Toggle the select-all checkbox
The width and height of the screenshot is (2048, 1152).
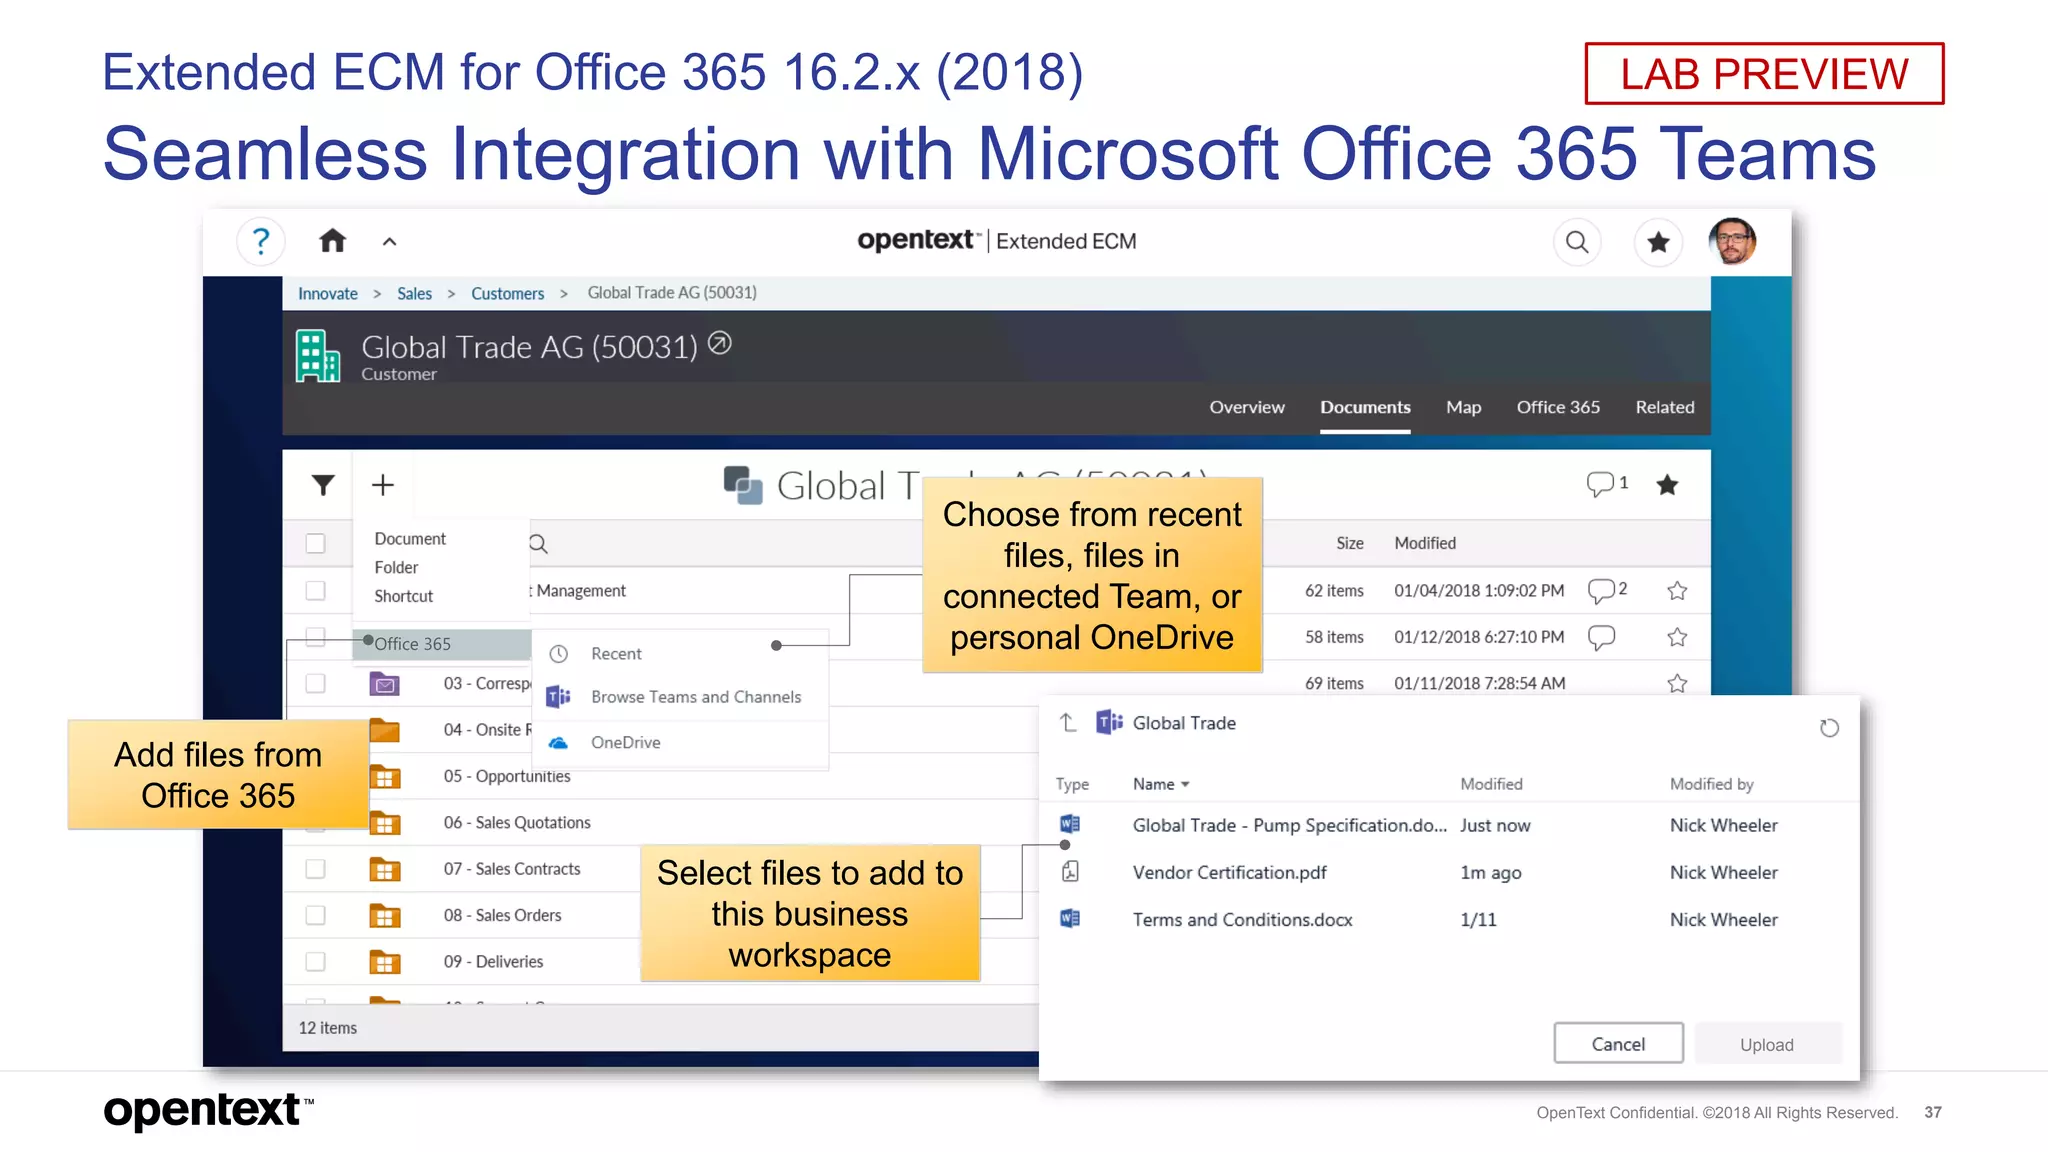click(x=315, y=543)
